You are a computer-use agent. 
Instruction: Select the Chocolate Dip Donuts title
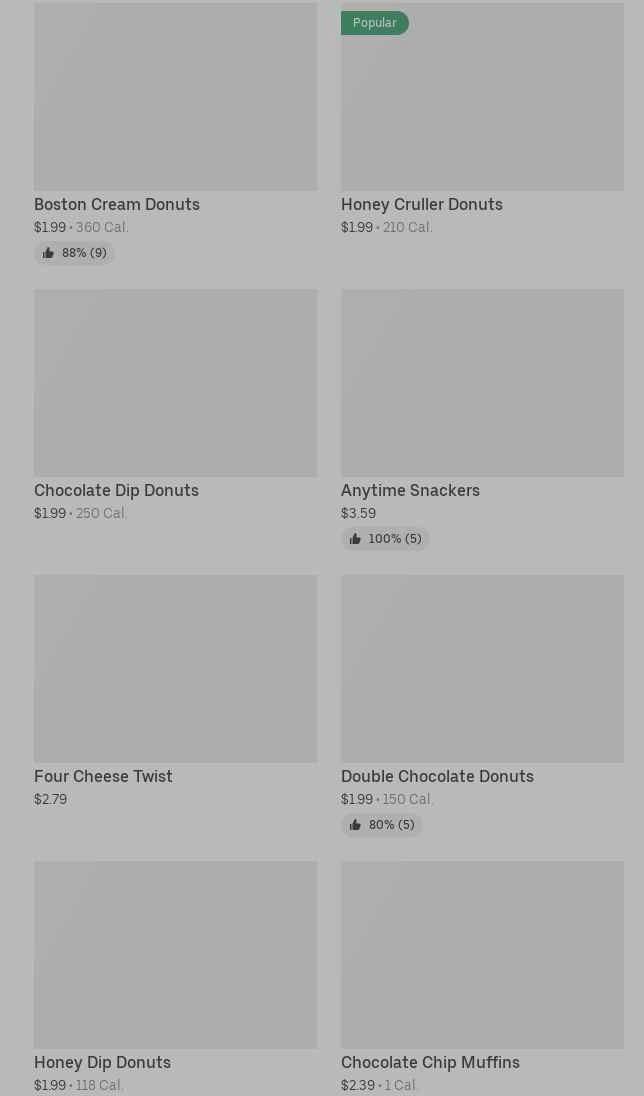coord(116,491)
